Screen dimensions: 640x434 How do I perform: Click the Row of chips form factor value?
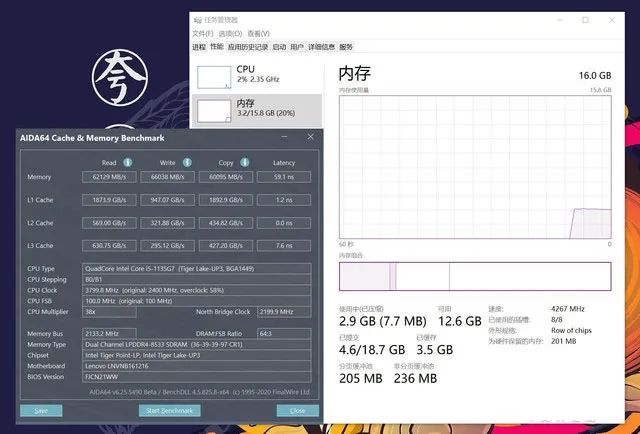[571, 330]
